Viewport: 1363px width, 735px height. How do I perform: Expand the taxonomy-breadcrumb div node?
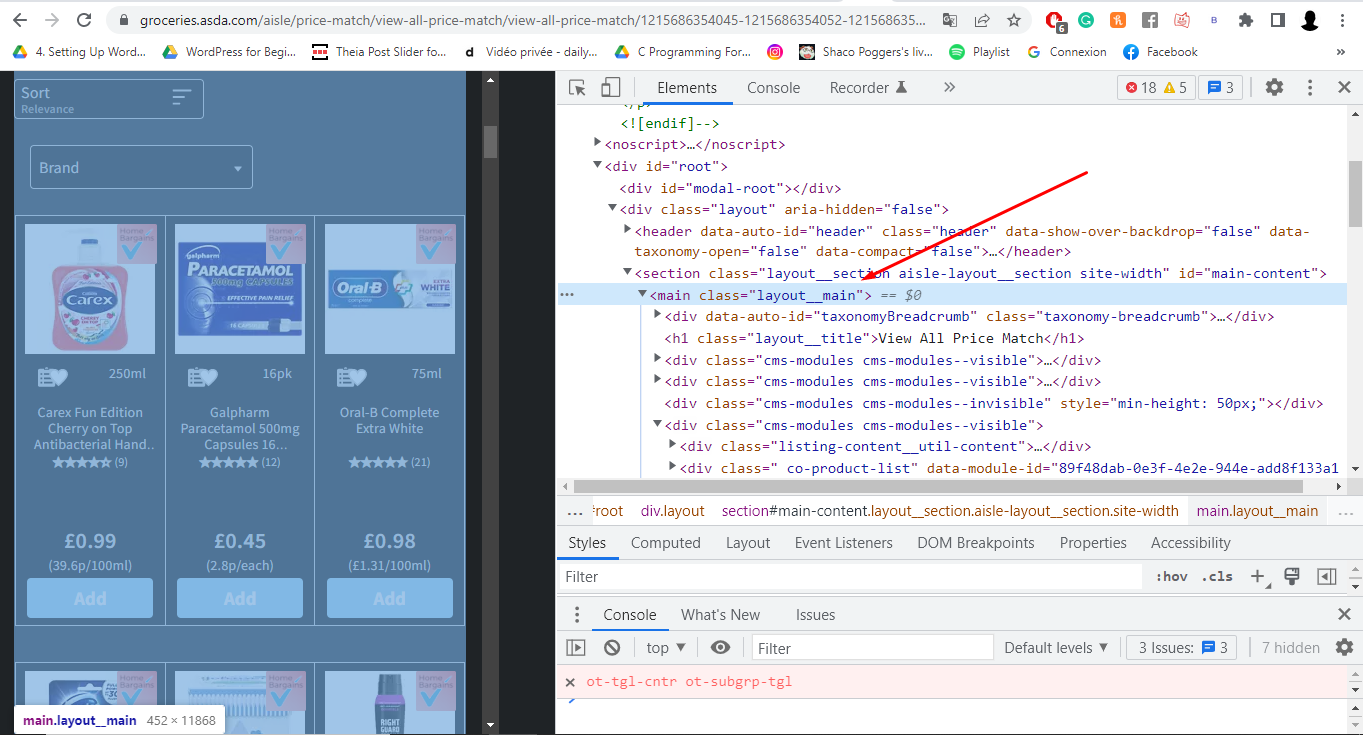point(658,316)
